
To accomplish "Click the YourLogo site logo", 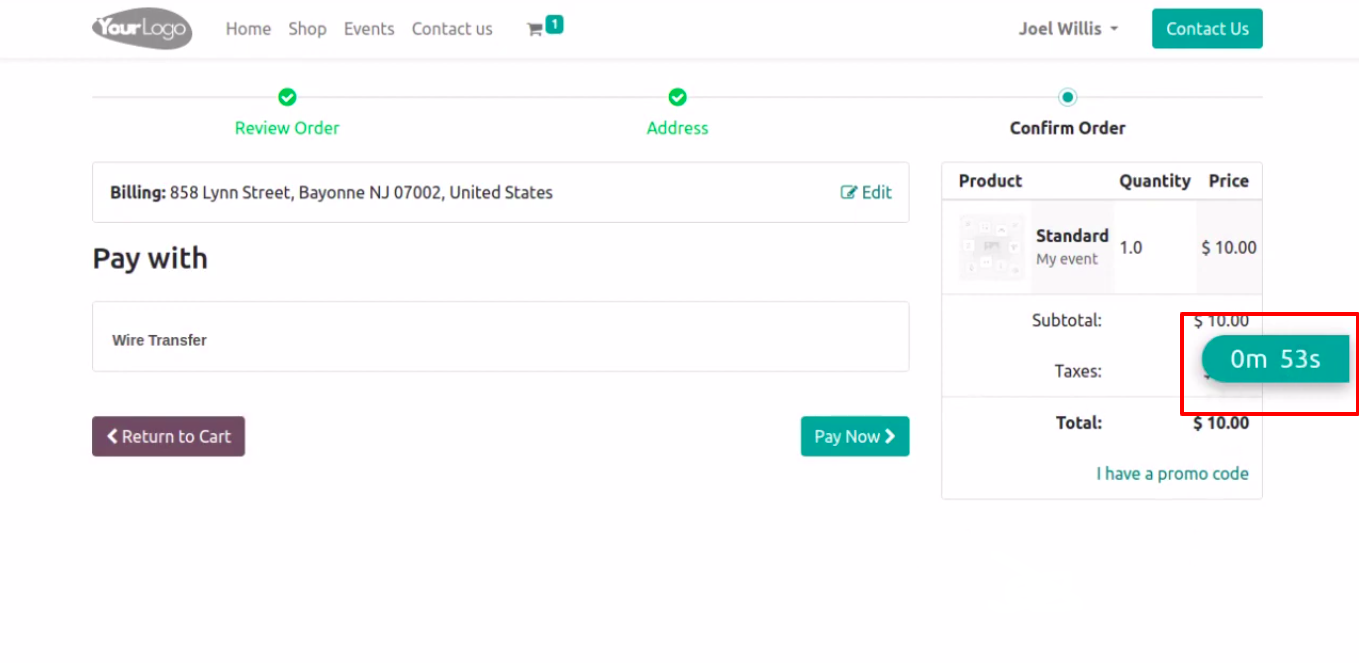I will [x=142, y=28].
